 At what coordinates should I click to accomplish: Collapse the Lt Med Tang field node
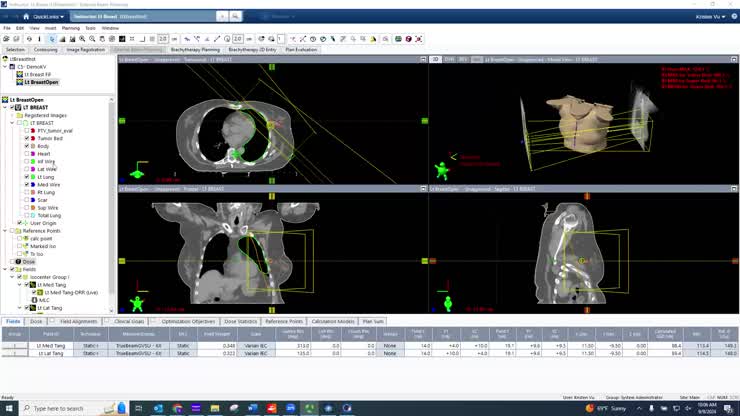[20, 285]
